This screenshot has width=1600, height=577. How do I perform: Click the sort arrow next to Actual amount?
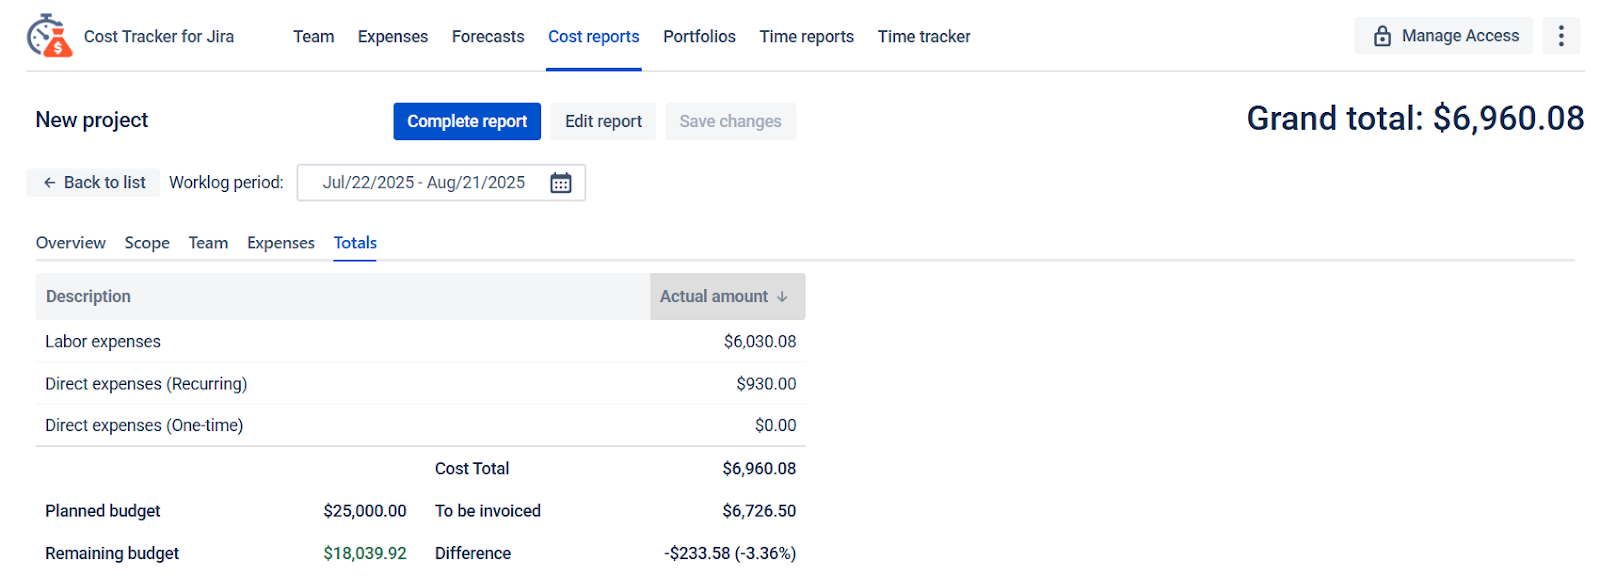click(x=782, y=297)
